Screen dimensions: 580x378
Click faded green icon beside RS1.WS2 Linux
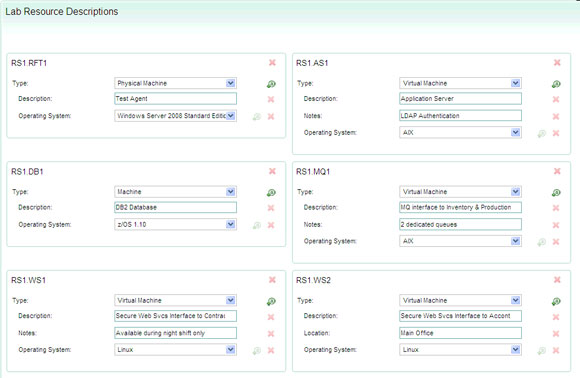(542, 350)
